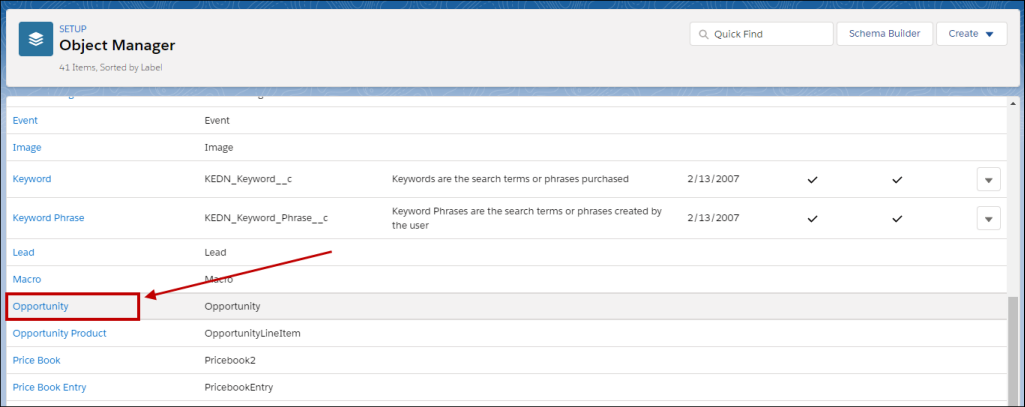Open the Opportunity object link
This screenshot has height=407, width=1025.
pyautogui.click(x=40, y=306)
